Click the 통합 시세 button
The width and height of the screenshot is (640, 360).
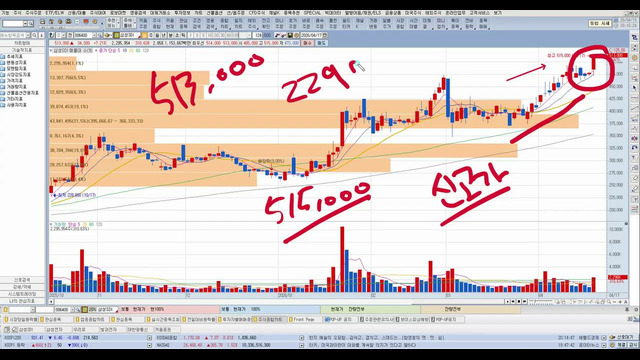point(600,24)
